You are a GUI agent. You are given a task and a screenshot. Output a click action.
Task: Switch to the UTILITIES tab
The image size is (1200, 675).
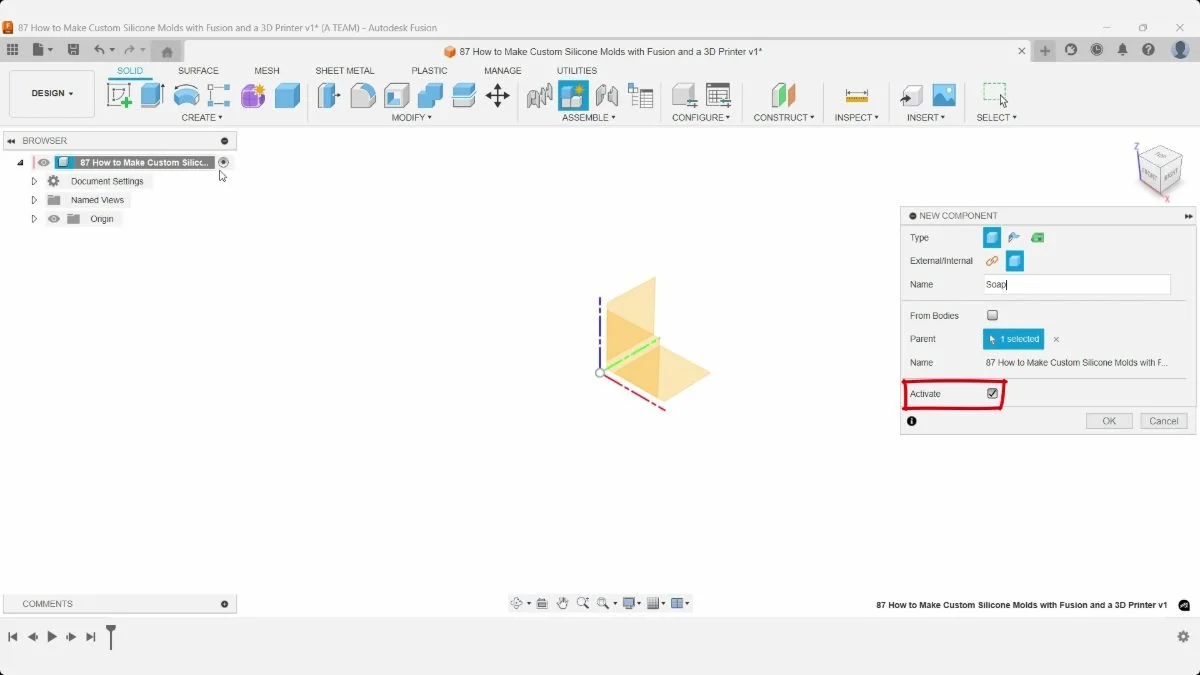(x=577, y=71)
